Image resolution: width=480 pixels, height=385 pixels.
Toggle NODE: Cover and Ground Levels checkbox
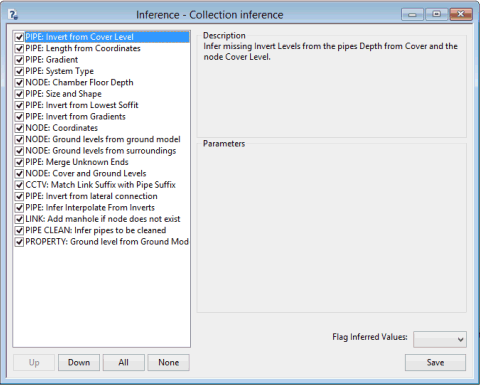[19, 173]
